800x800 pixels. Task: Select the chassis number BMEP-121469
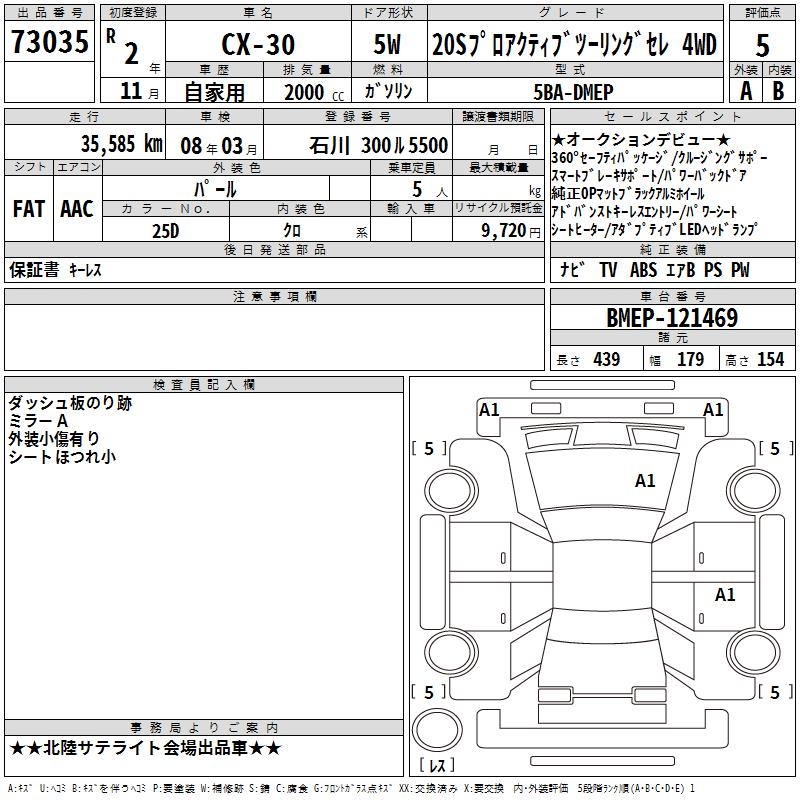coord(672,317)
